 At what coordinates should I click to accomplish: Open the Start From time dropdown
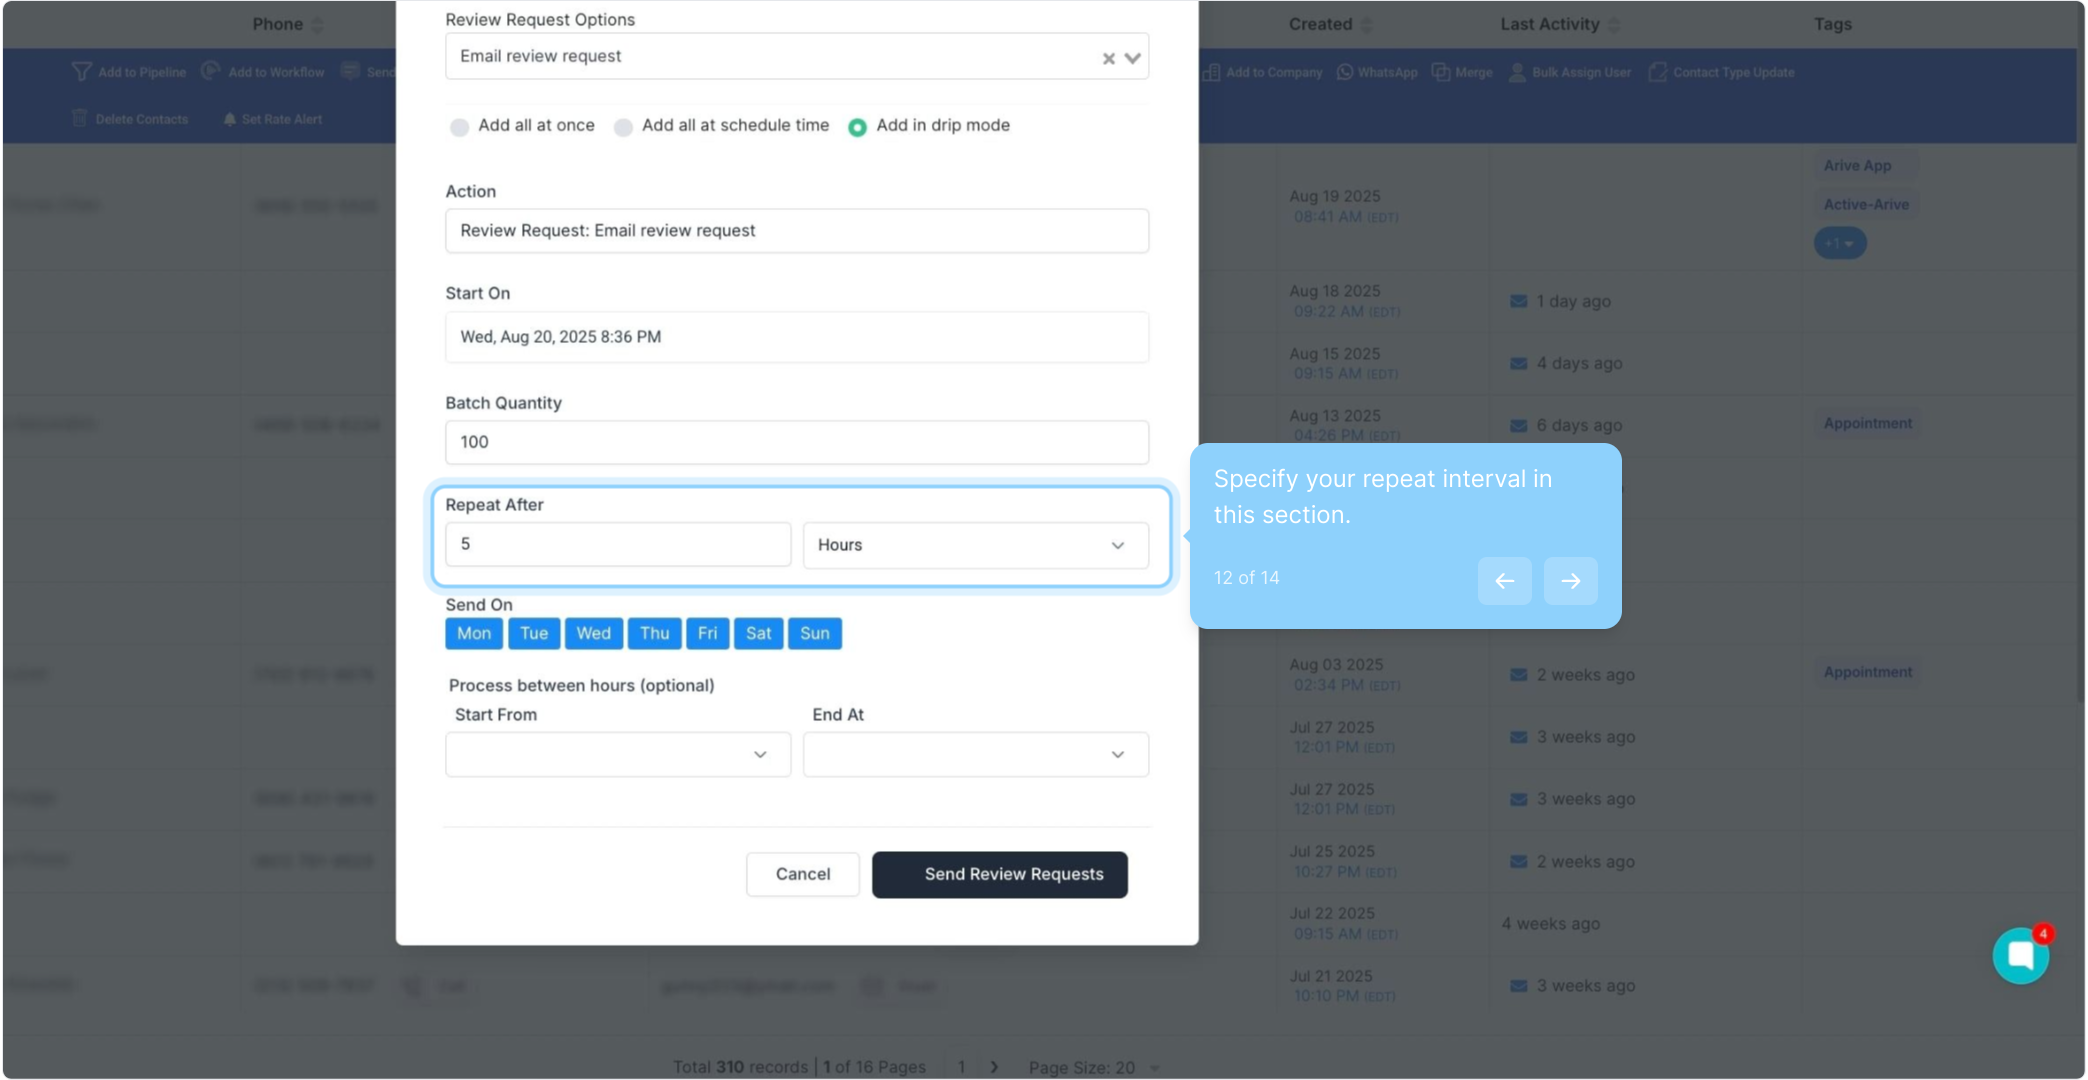617,754
